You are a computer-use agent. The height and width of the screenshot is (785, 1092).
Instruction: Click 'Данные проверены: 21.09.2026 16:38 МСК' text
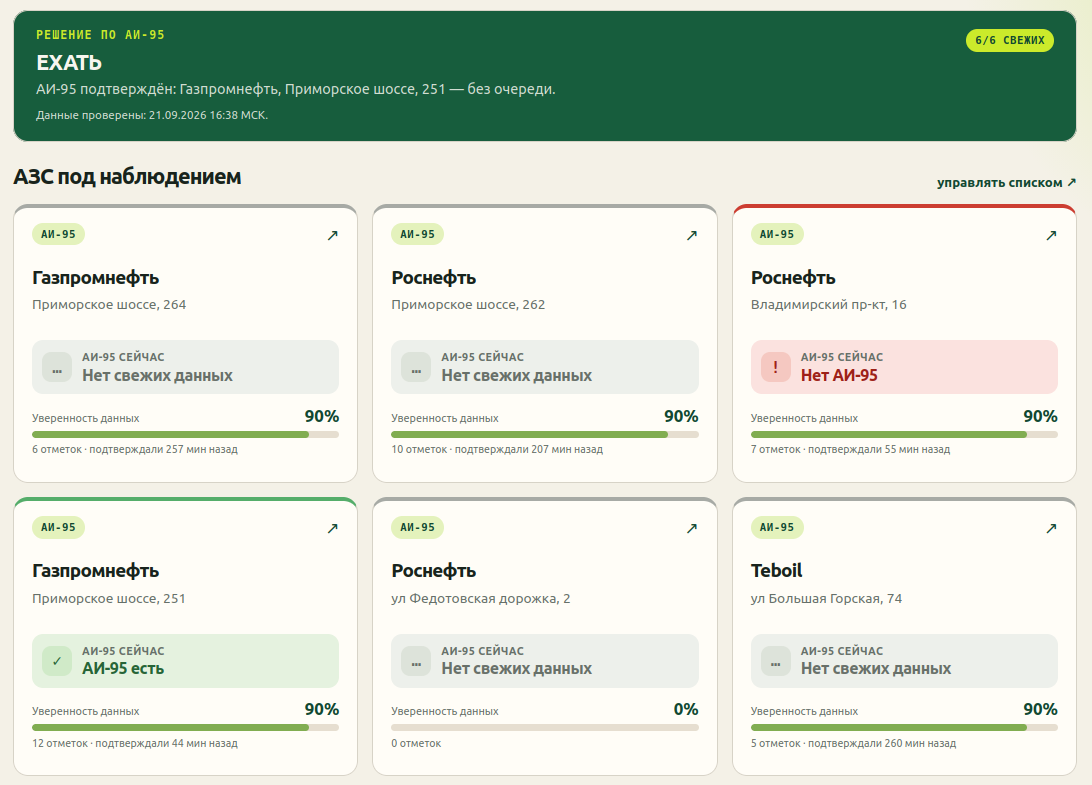152,115
